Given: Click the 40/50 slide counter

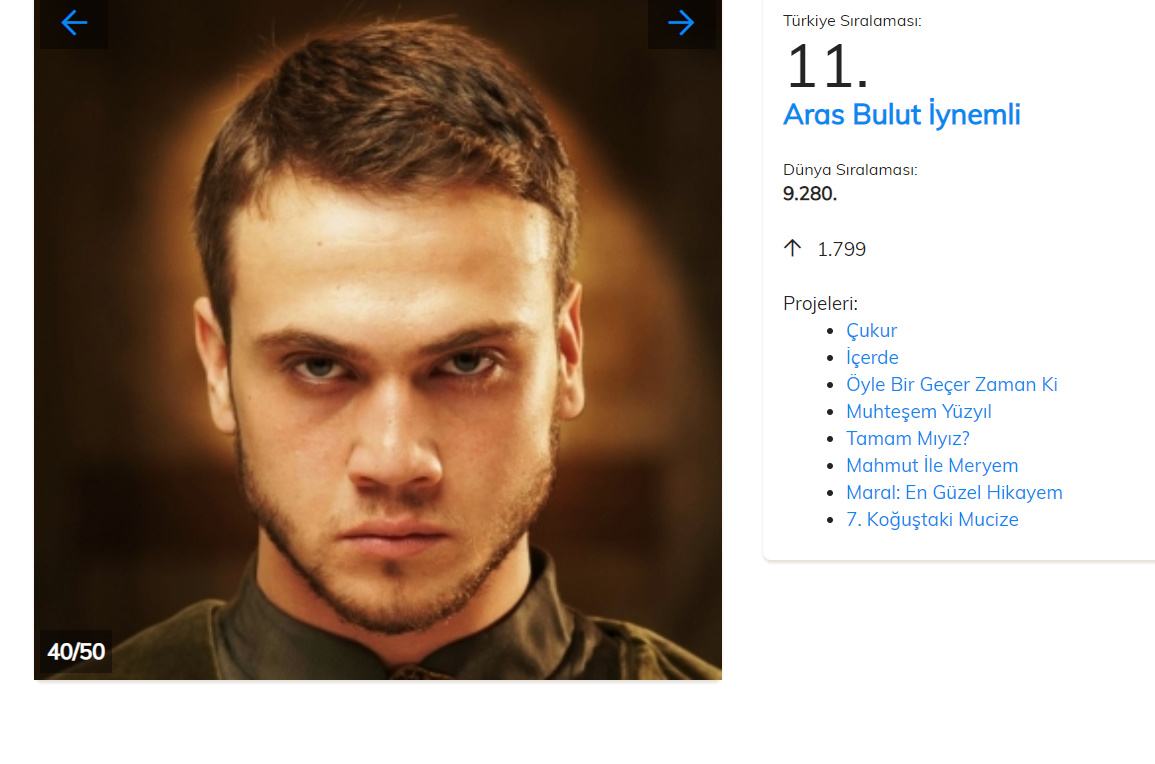Looking at the screenshot, I should (76, 652).
